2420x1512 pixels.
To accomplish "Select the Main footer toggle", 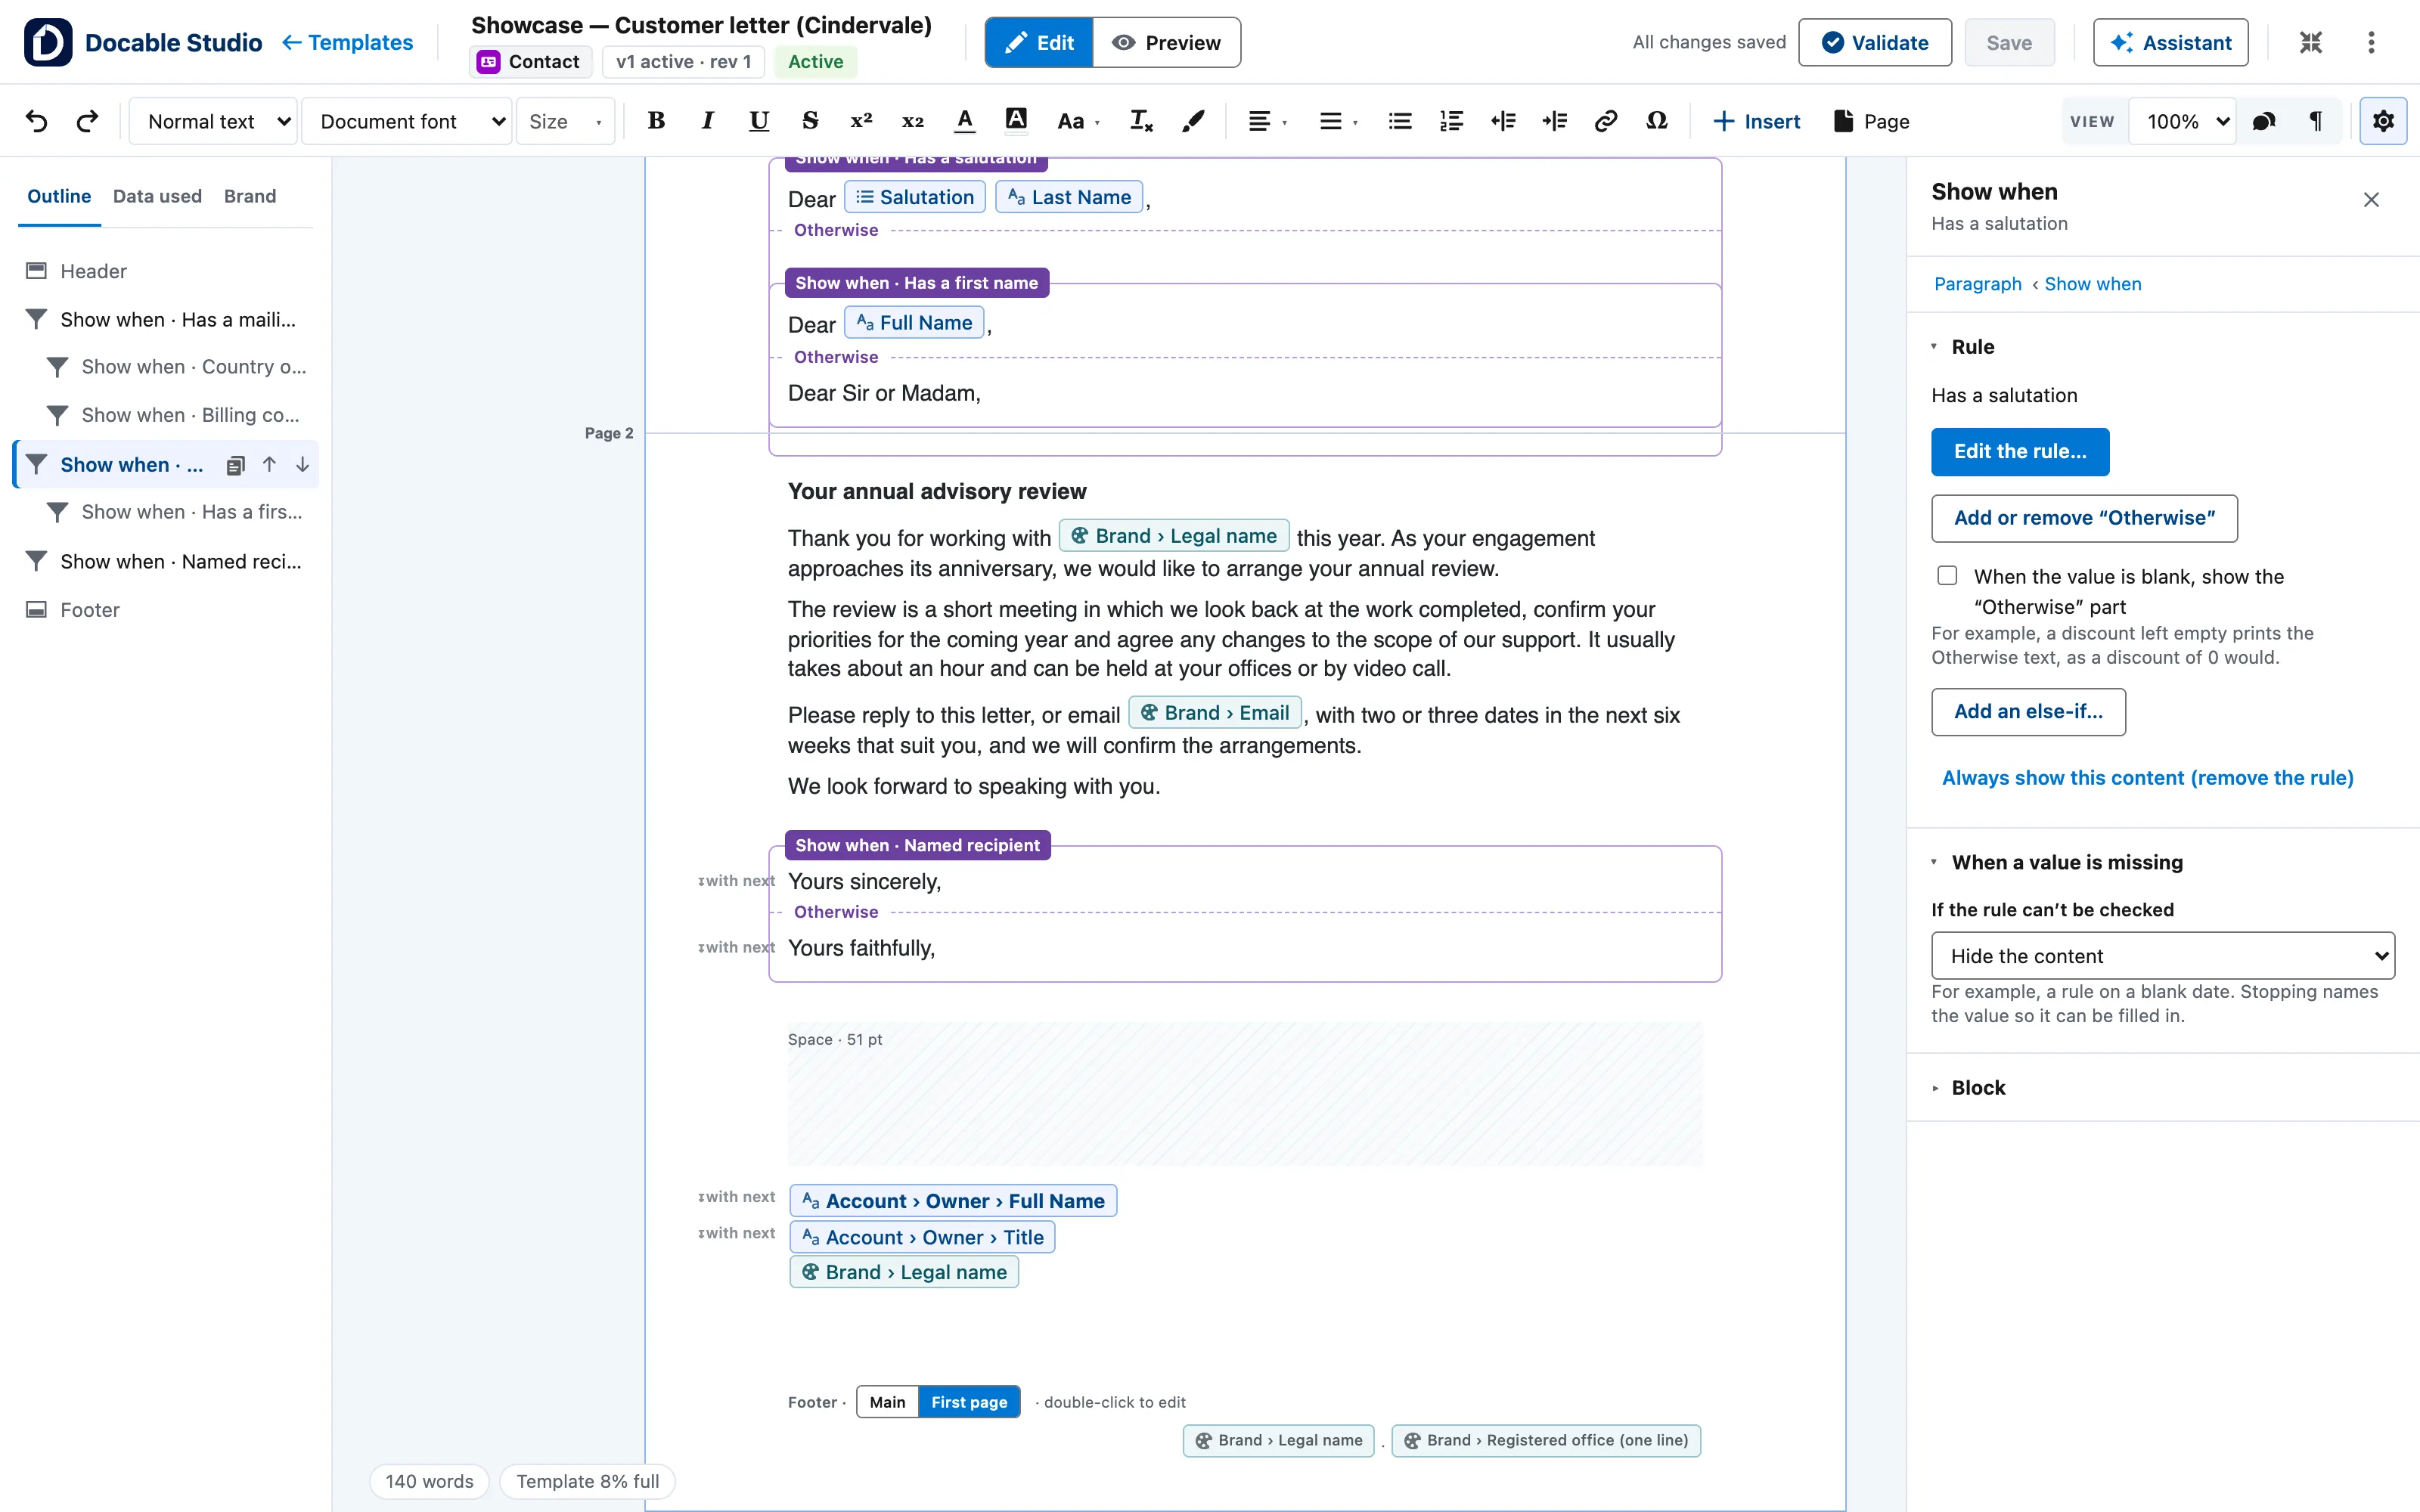I will coord(887,1402).
